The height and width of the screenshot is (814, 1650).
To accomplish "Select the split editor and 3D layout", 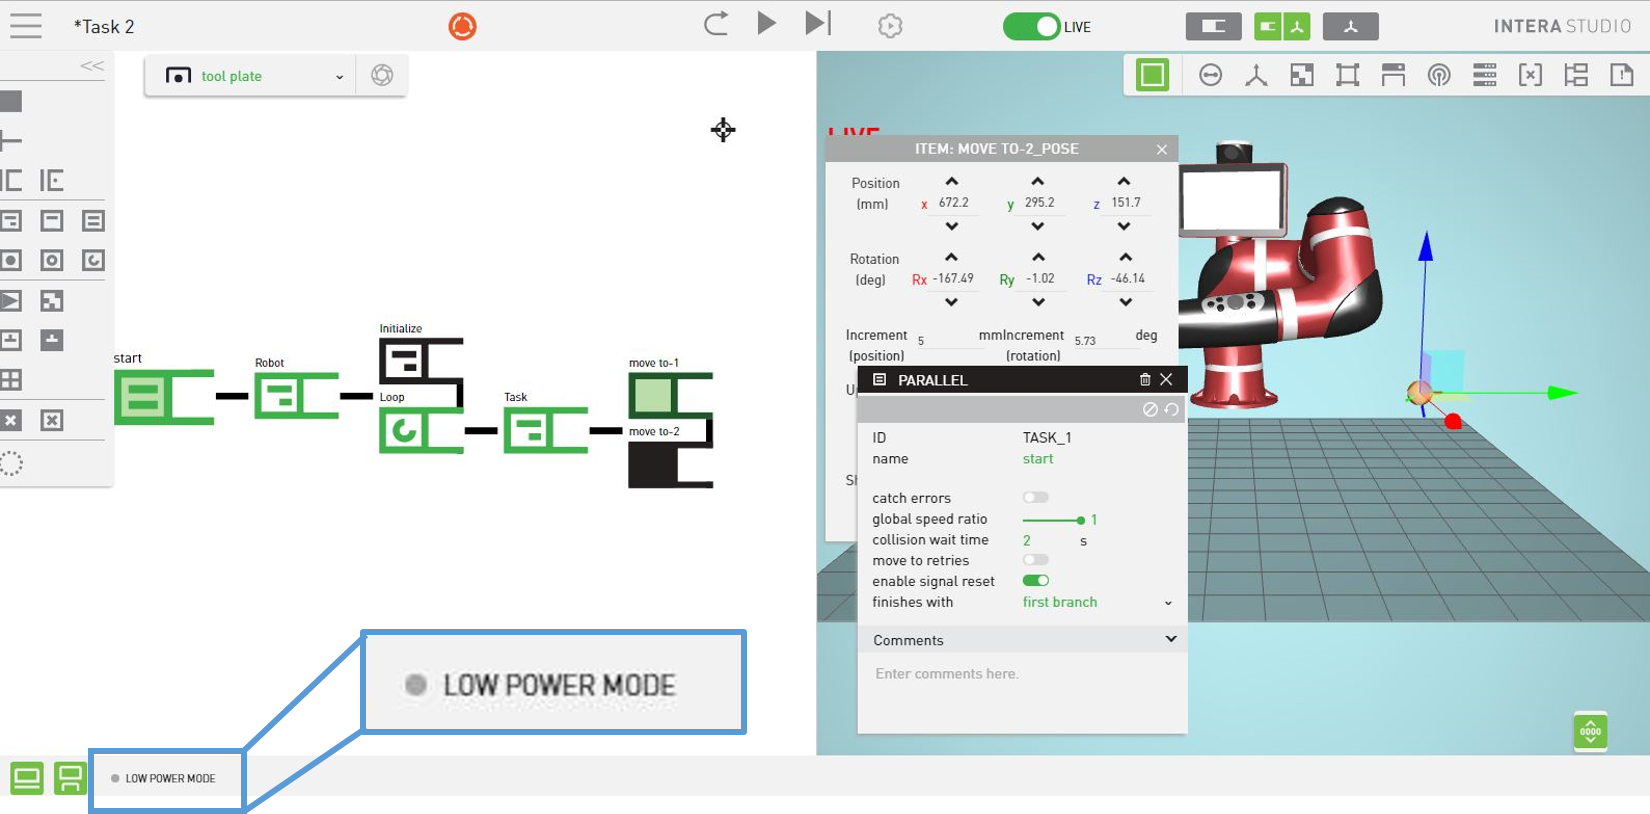I will click(x=1282, y=26).
